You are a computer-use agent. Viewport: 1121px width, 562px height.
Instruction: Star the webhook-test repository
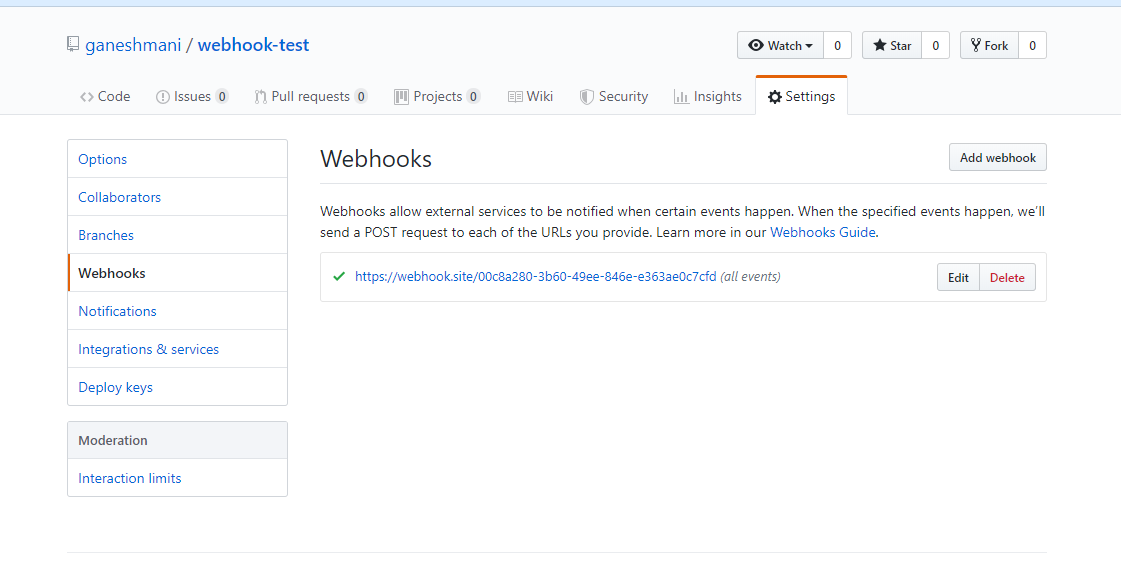892,45
